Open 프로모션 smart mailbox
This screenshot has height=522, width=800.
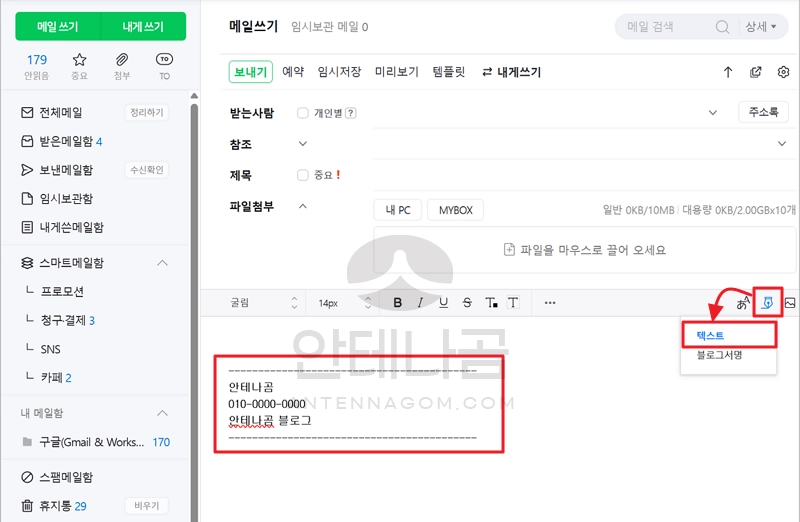62,291
